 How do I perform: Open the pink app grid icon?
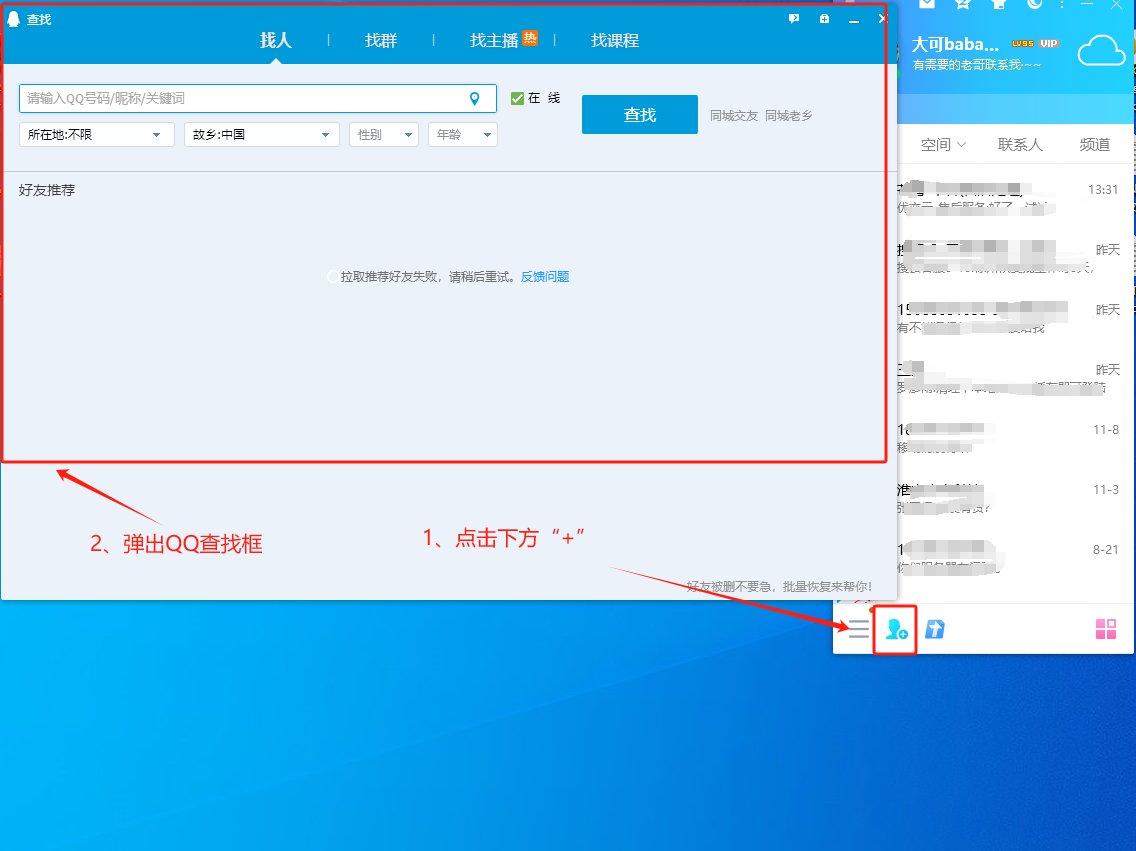pyautogui.click(x=1105, y=629)
